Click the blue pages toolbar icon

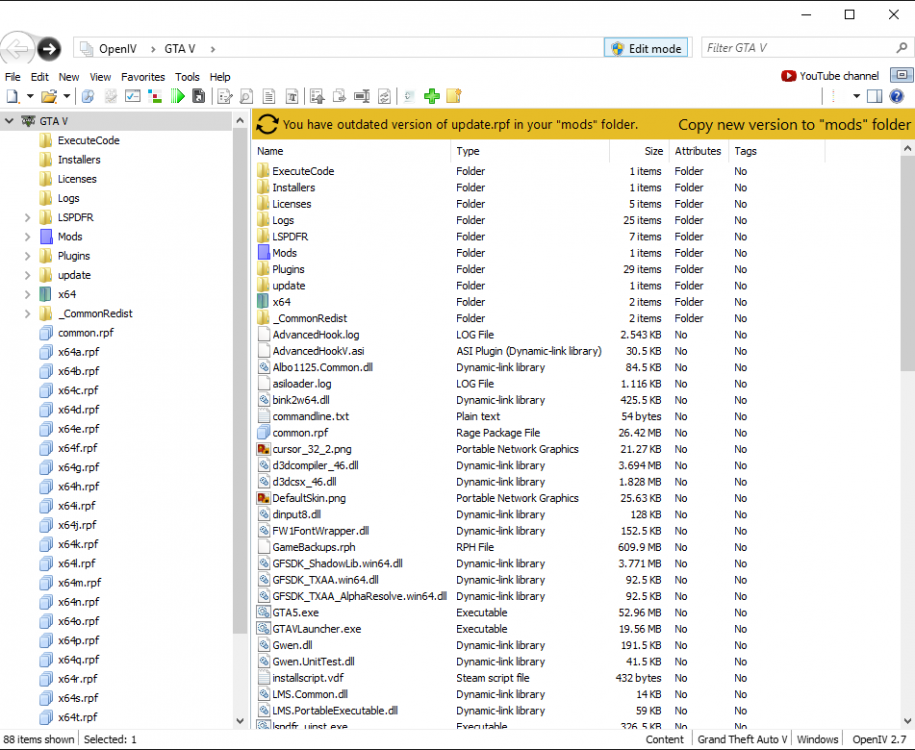pyautogui.click(x=88, y=96)
